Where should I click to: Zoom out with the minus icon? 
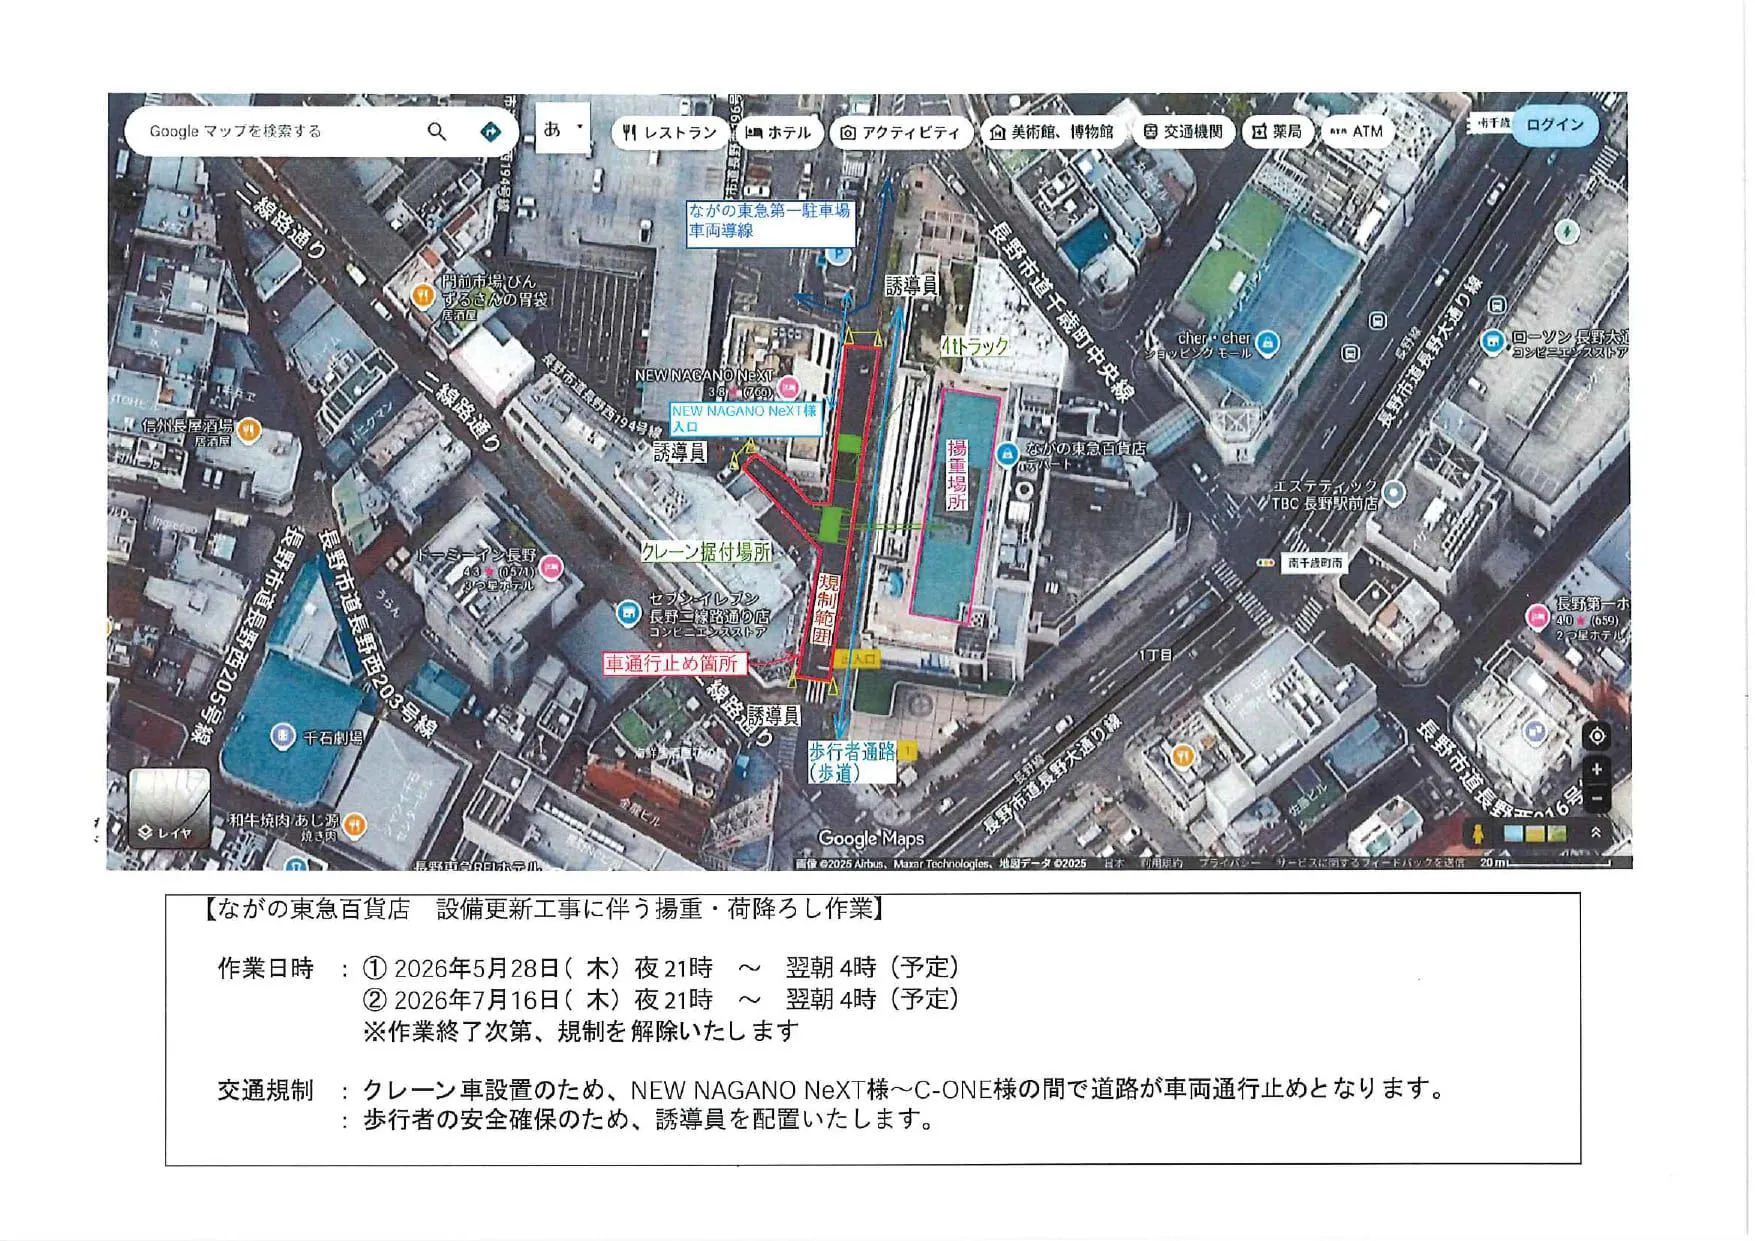[x=1597, y=798]
